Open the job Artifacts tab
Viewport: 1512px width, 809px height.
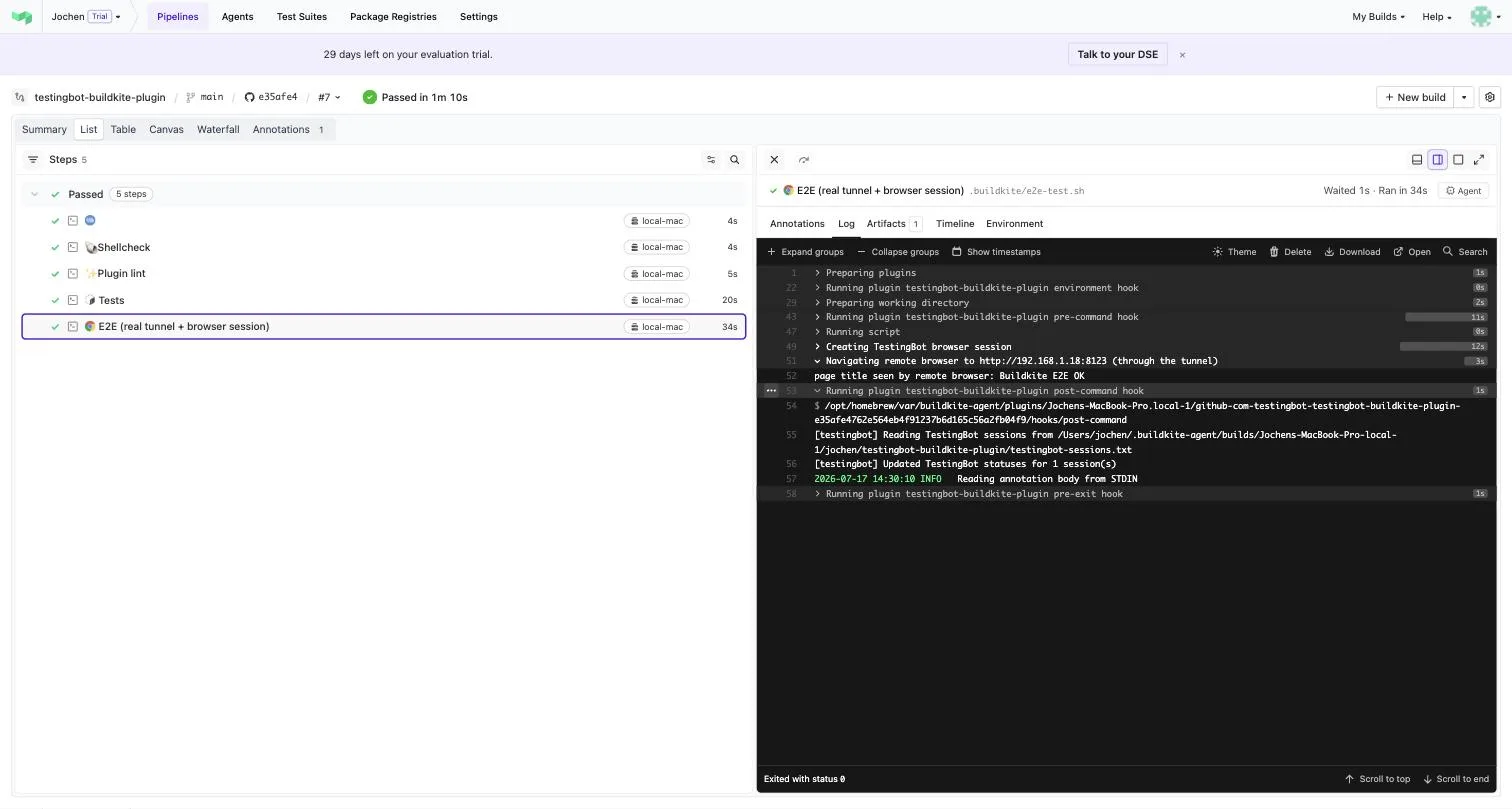coord(894,224)
